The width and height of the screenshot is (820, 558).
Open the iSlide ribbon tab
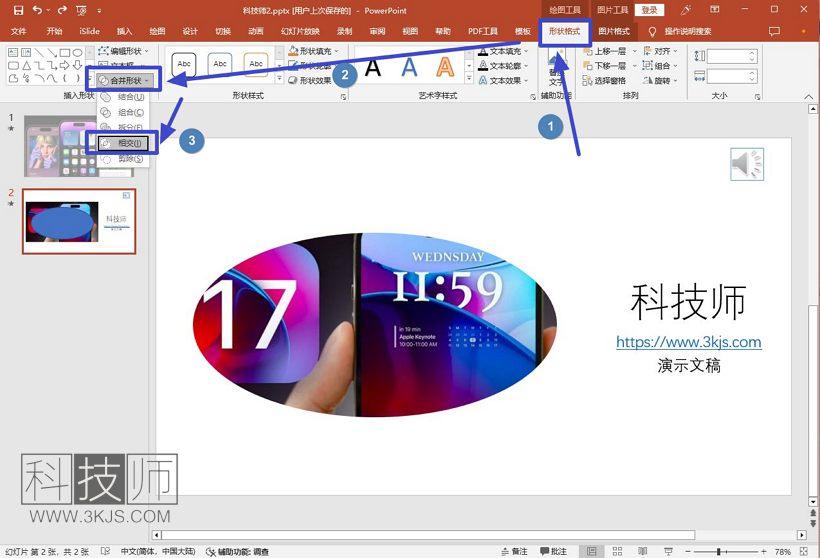point(89,31)
